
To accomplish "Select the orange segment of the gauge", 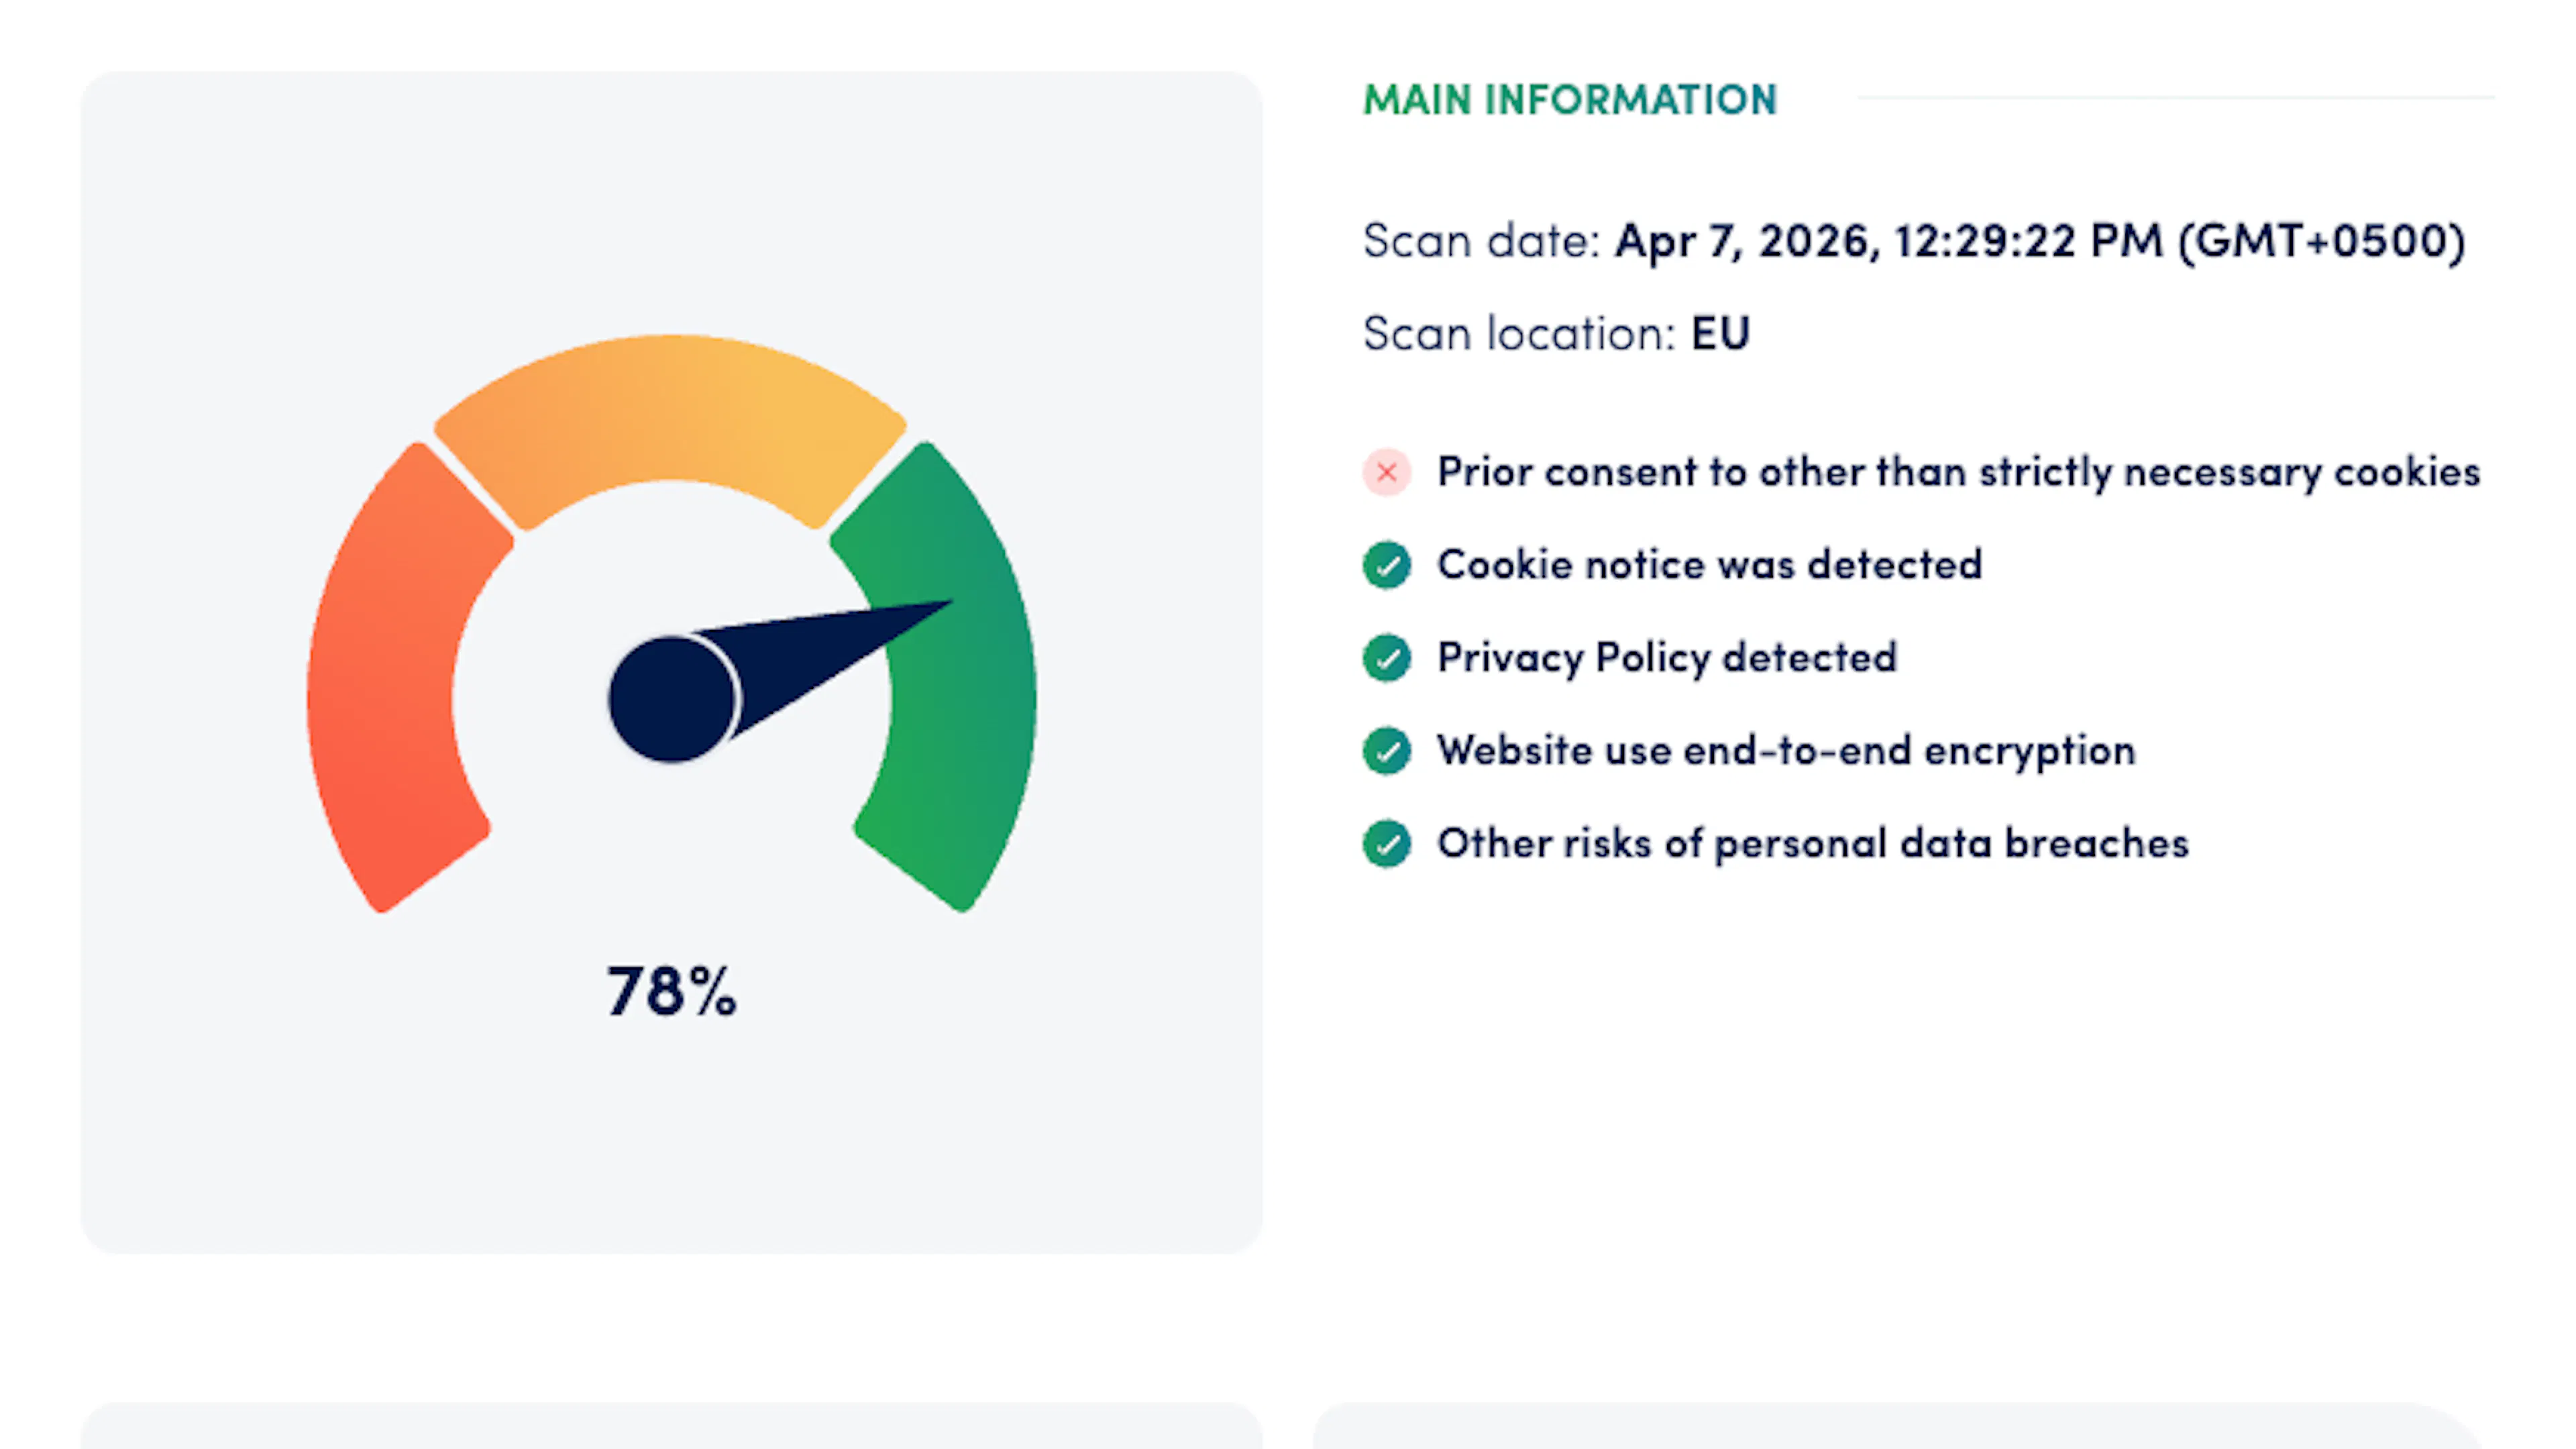I will click(x=671, y=420).
